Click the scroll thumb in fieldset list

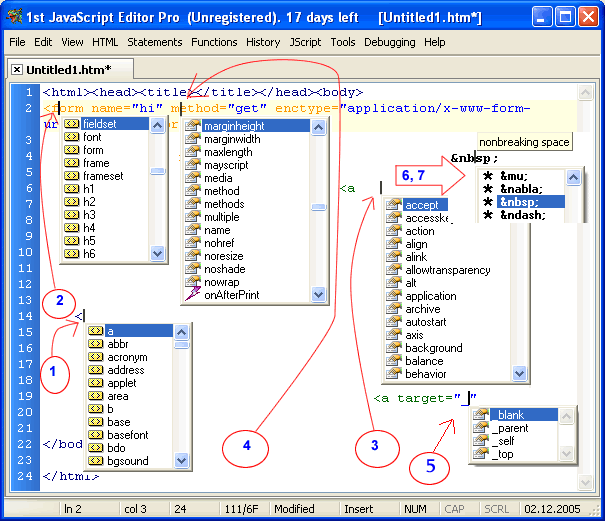click(157, 171)
